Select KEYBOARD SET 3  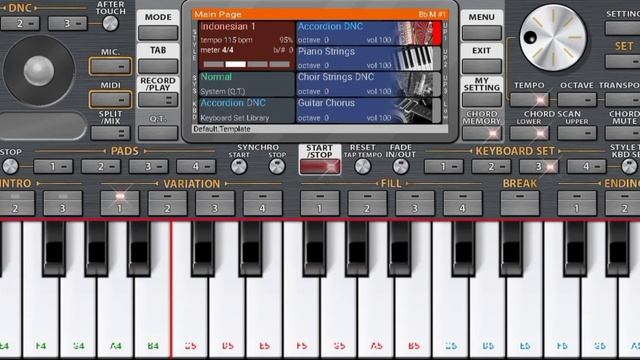(538, 167)
